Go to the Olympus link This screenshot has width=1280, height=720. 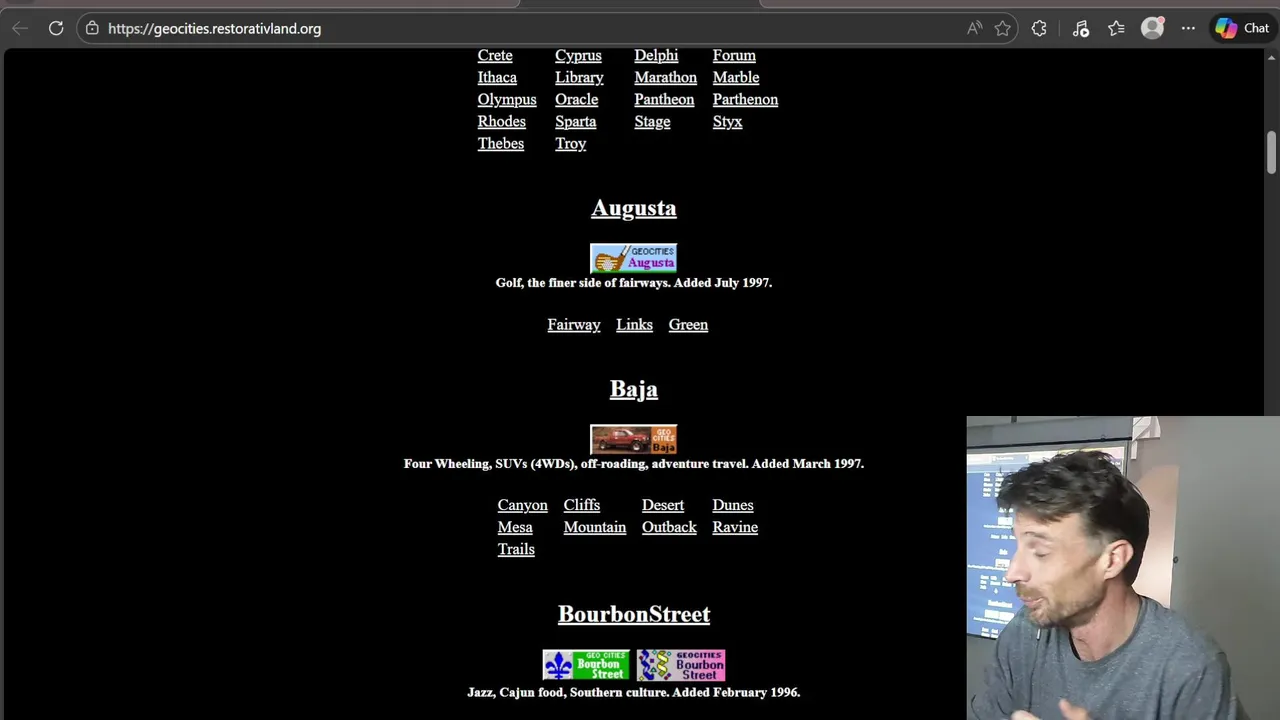click(507, 99)
